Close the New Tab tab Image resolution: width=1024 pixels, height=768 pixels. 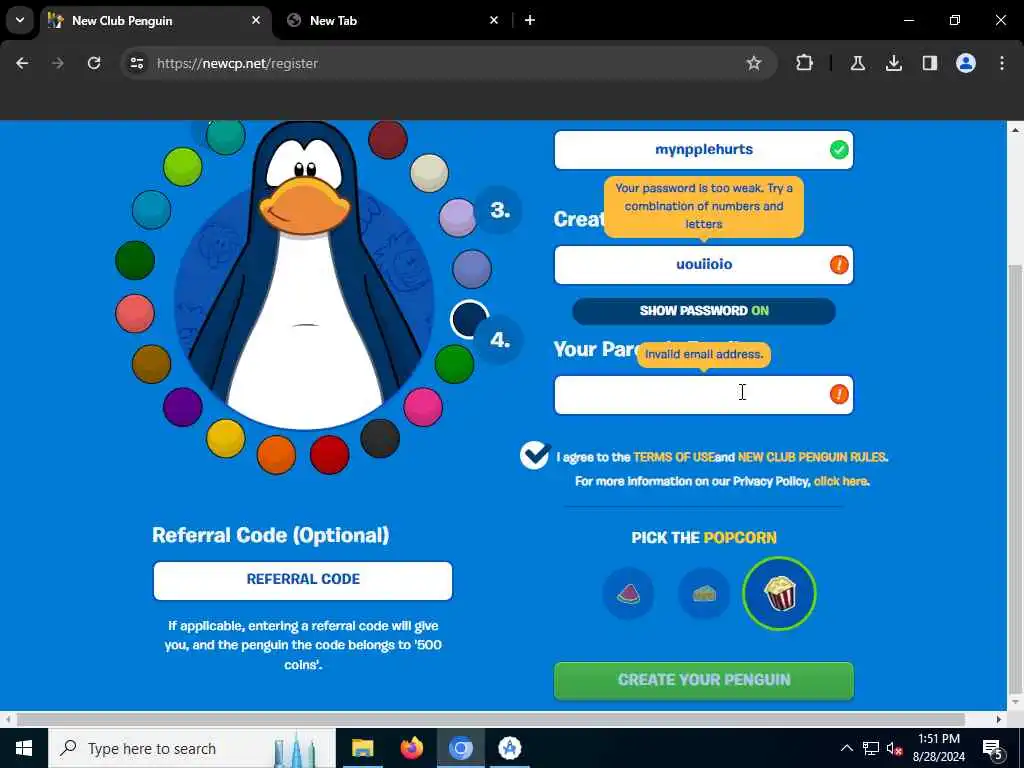tap(494, 20)
